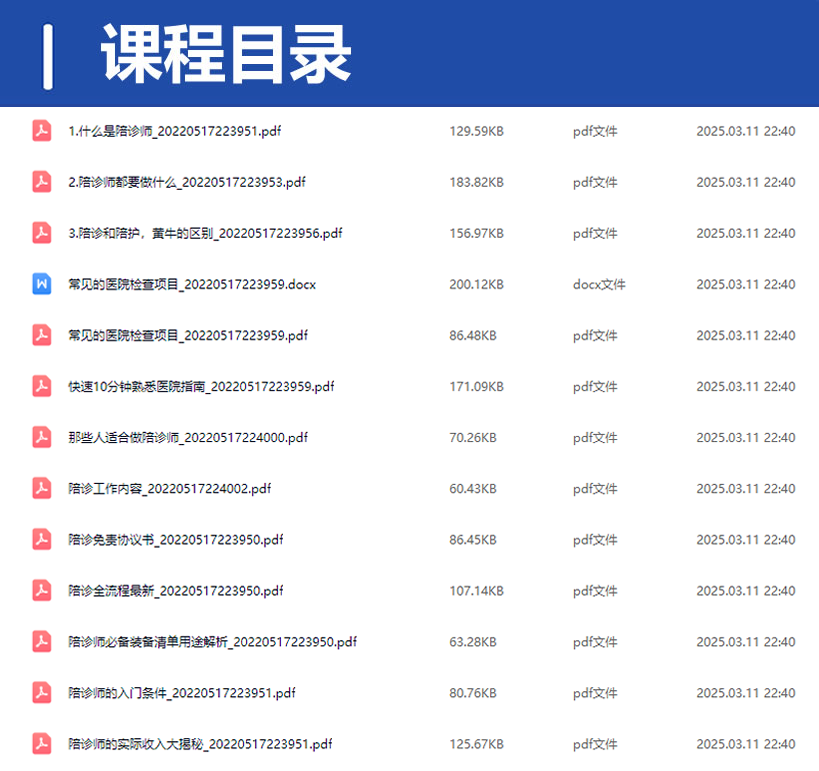Open 常见的医院检查项目_20220517223959.docx
The image size is (819, 771).
coord(192,285)
